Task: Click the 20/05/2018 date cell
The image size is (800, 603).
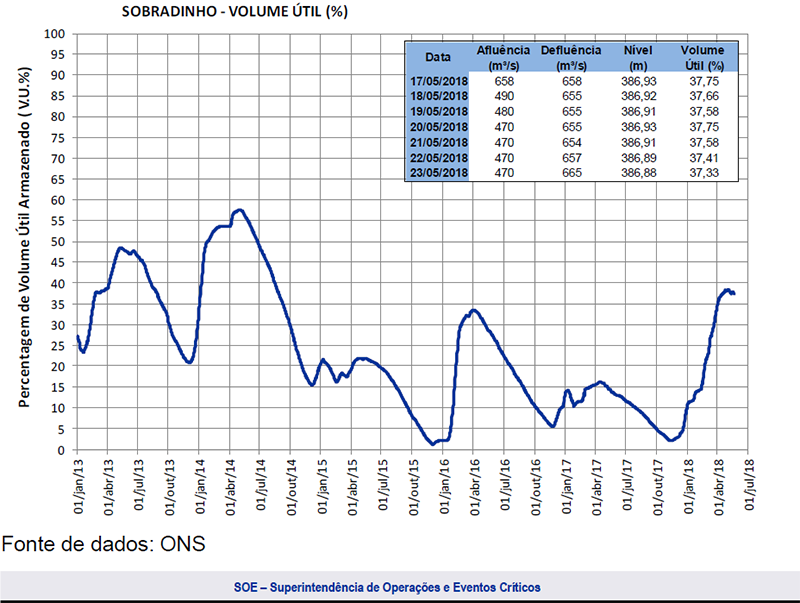Action: point(437,127)
